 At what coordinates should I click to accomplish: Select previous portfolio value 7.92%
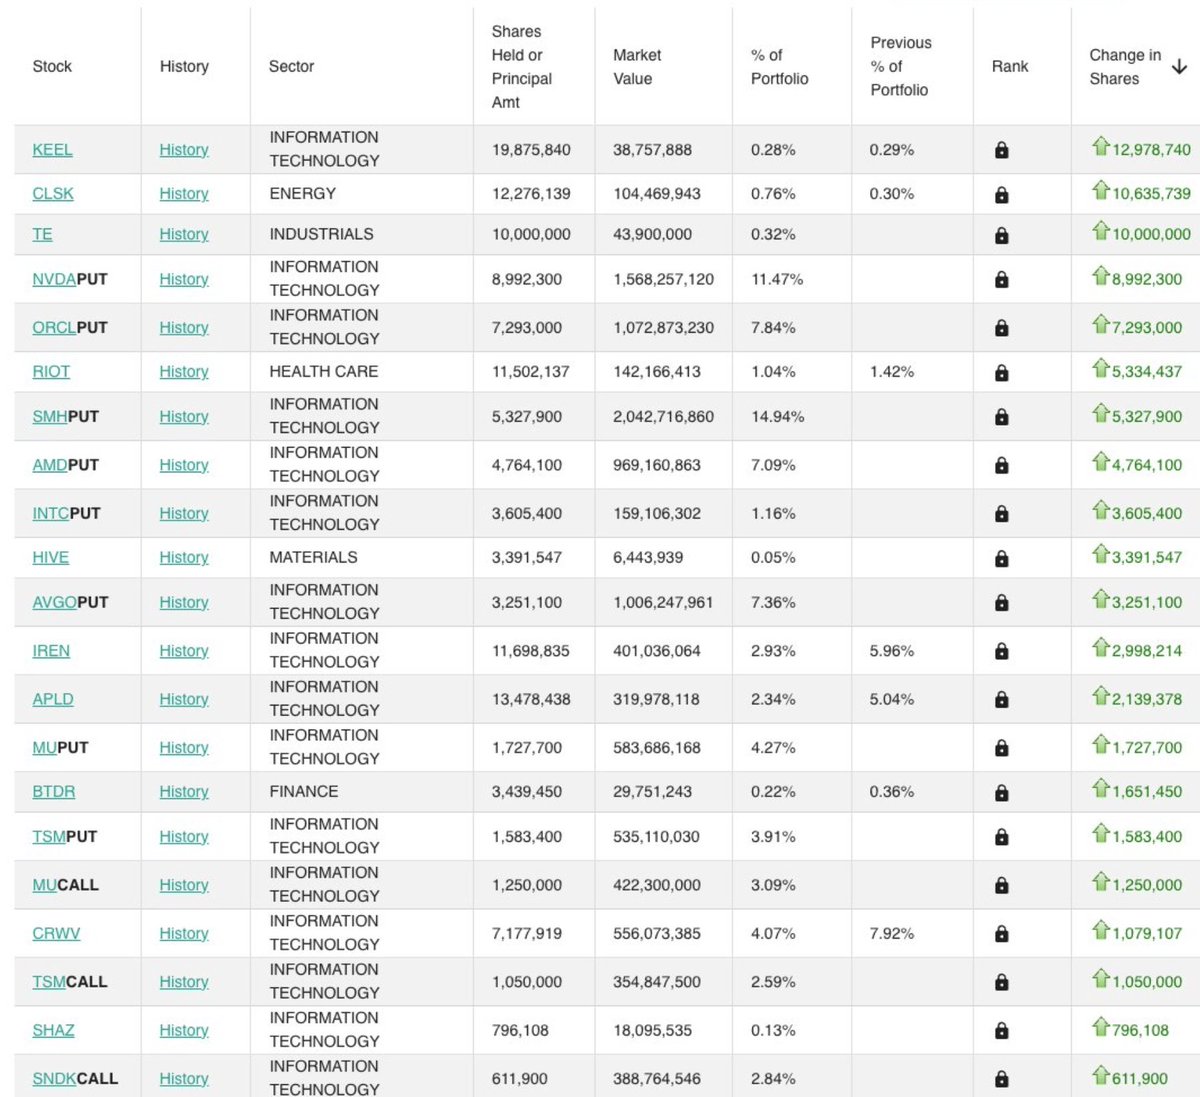(891, 934)
